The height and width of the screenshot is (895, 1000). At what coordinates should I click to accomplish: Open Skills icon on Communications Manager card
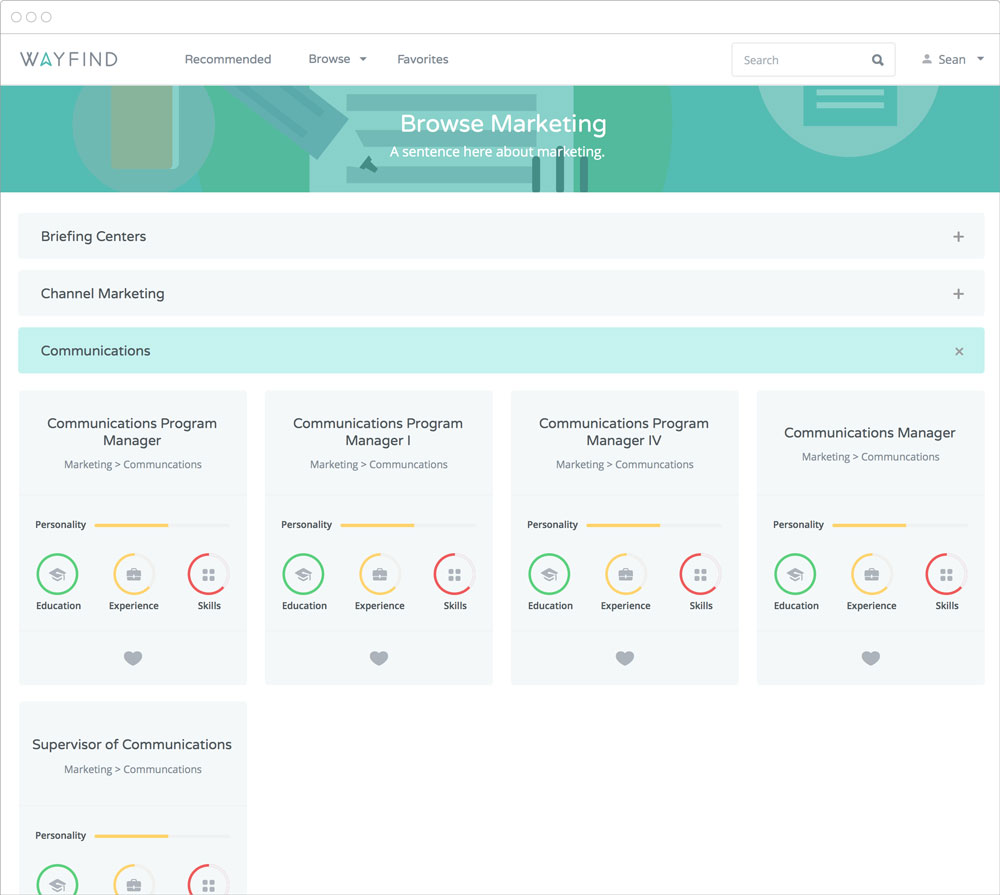coord(946,574)
